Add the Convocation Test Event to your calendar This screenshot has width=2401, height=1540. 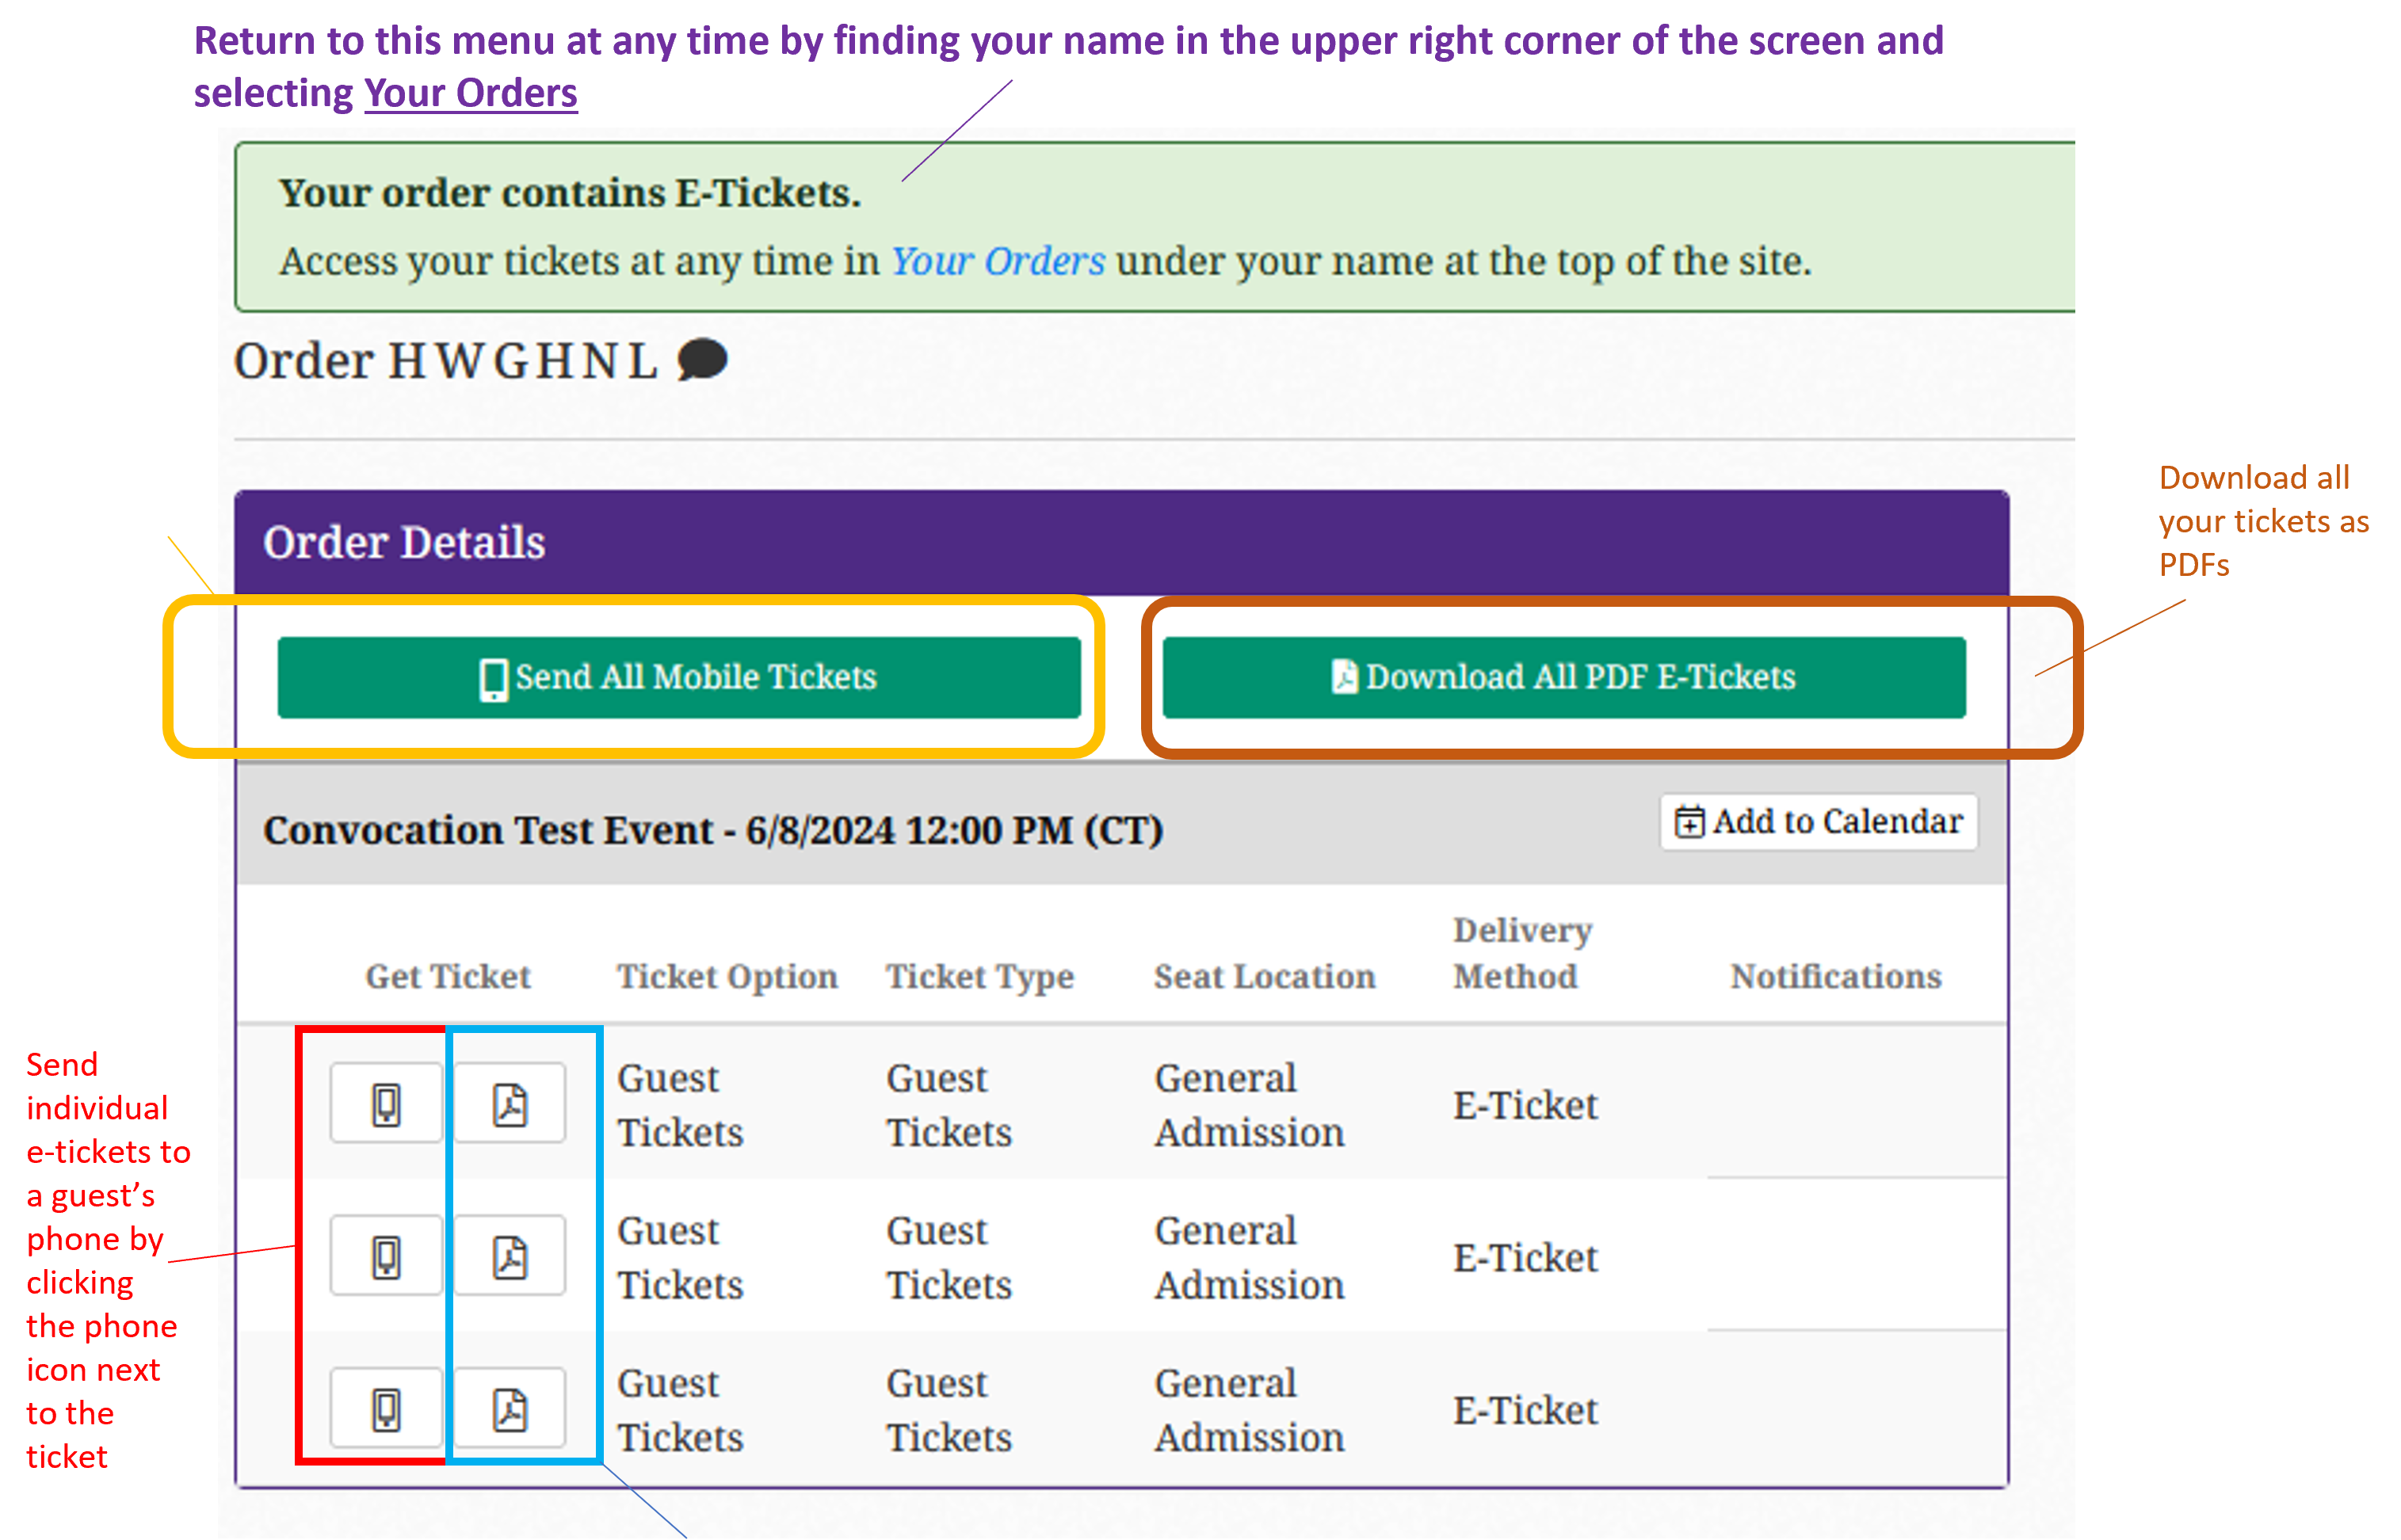1818,821
